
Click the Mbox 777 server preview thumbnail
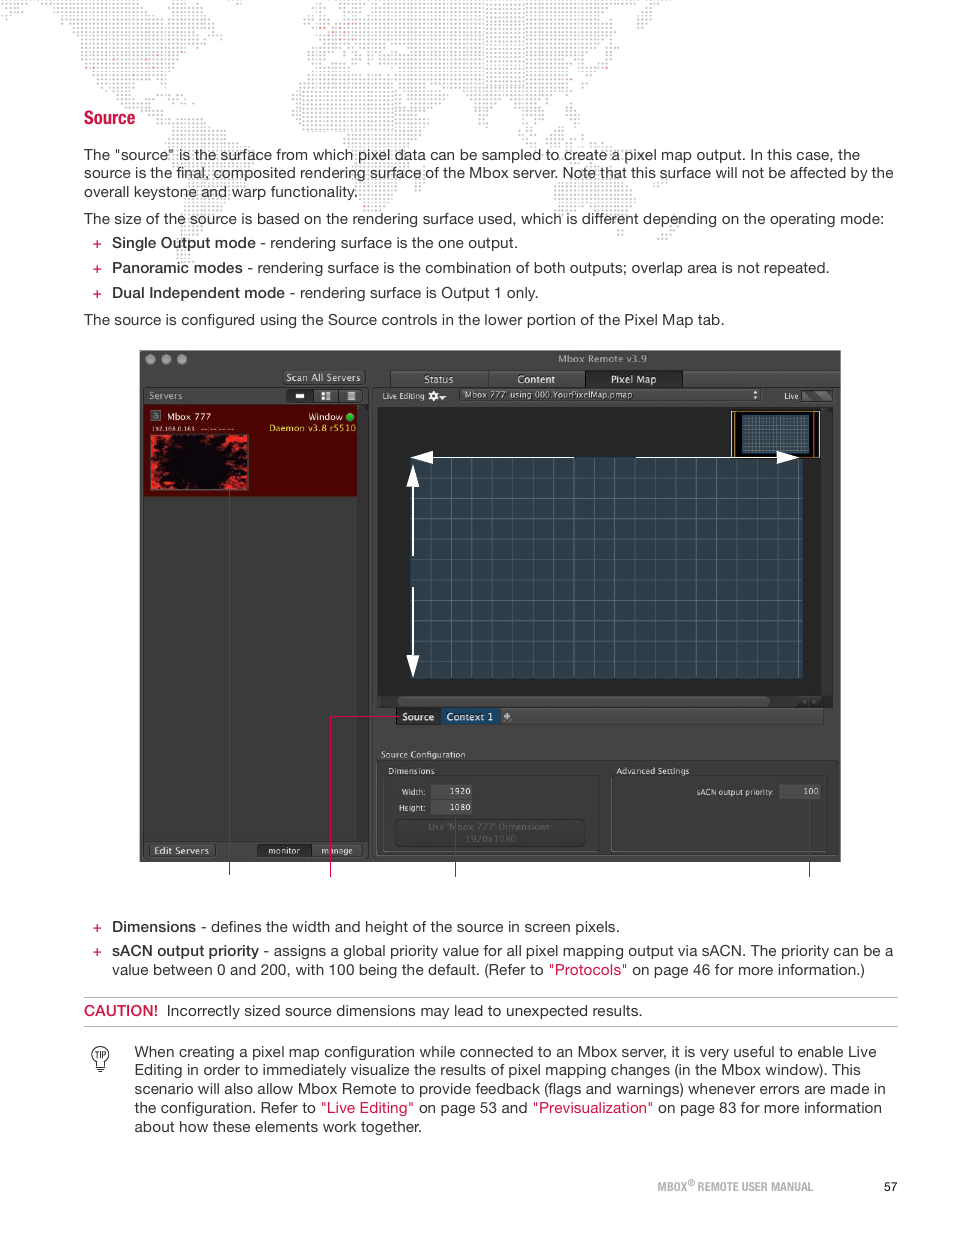pyautogui.click(x=199, y=462)
